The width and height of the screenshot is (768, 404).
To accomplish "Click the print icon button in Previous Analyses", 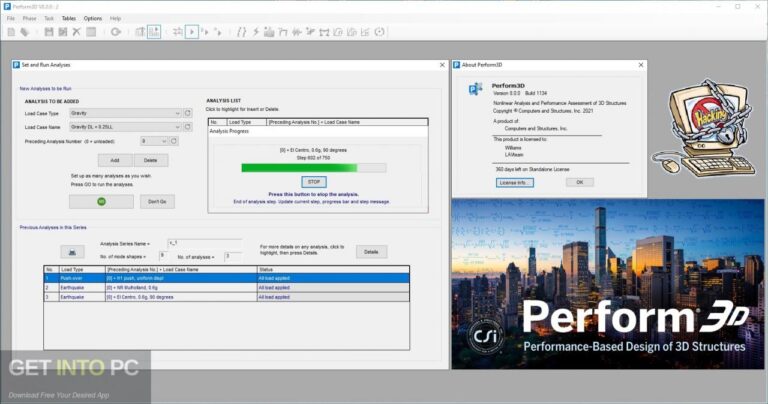I will pyautogui.click(x=72, y=252).
